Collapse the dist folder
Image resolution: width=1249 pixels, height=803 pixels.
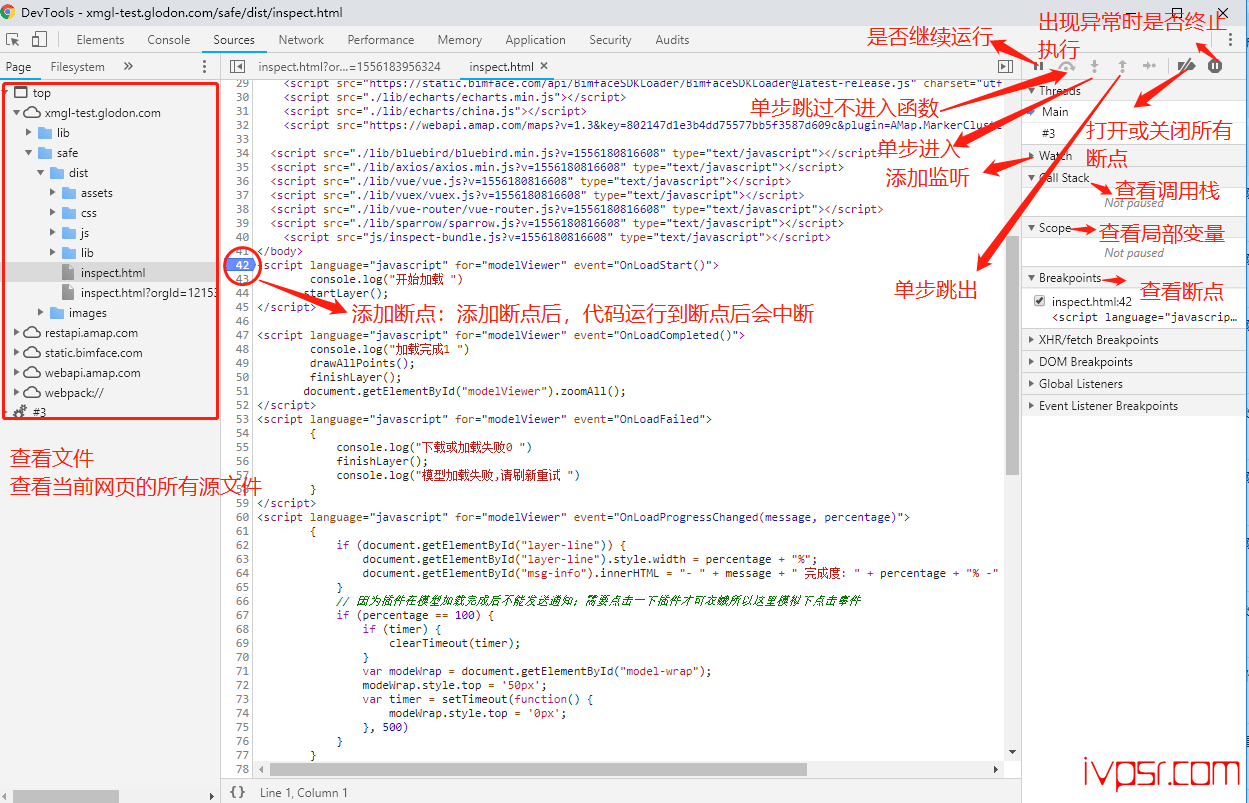pos(41,173)
